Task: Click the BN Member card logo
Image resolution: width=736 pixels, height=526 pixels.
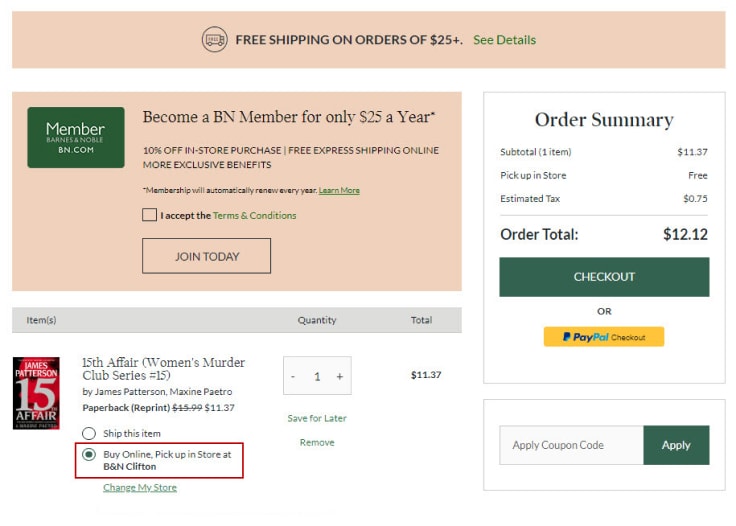Action: click(x=76, y=137)
